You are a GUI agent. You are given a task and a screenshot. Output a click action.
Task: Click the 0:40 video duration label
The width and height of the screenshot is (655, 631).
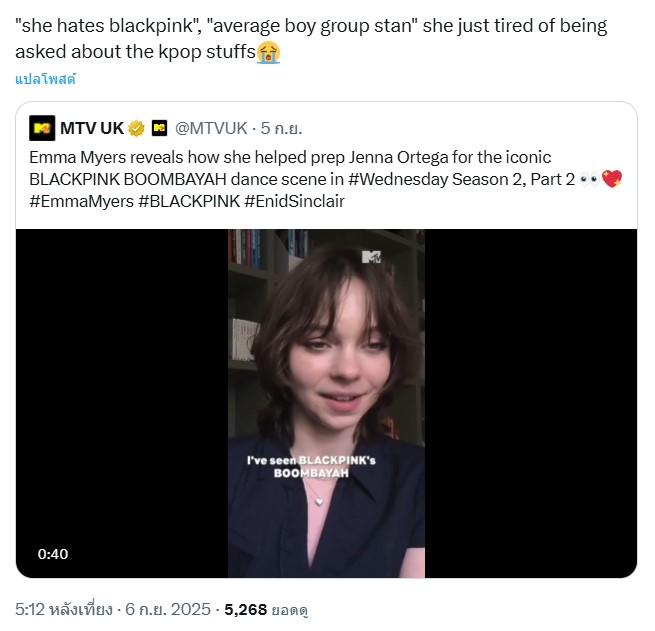coord(53,554)
